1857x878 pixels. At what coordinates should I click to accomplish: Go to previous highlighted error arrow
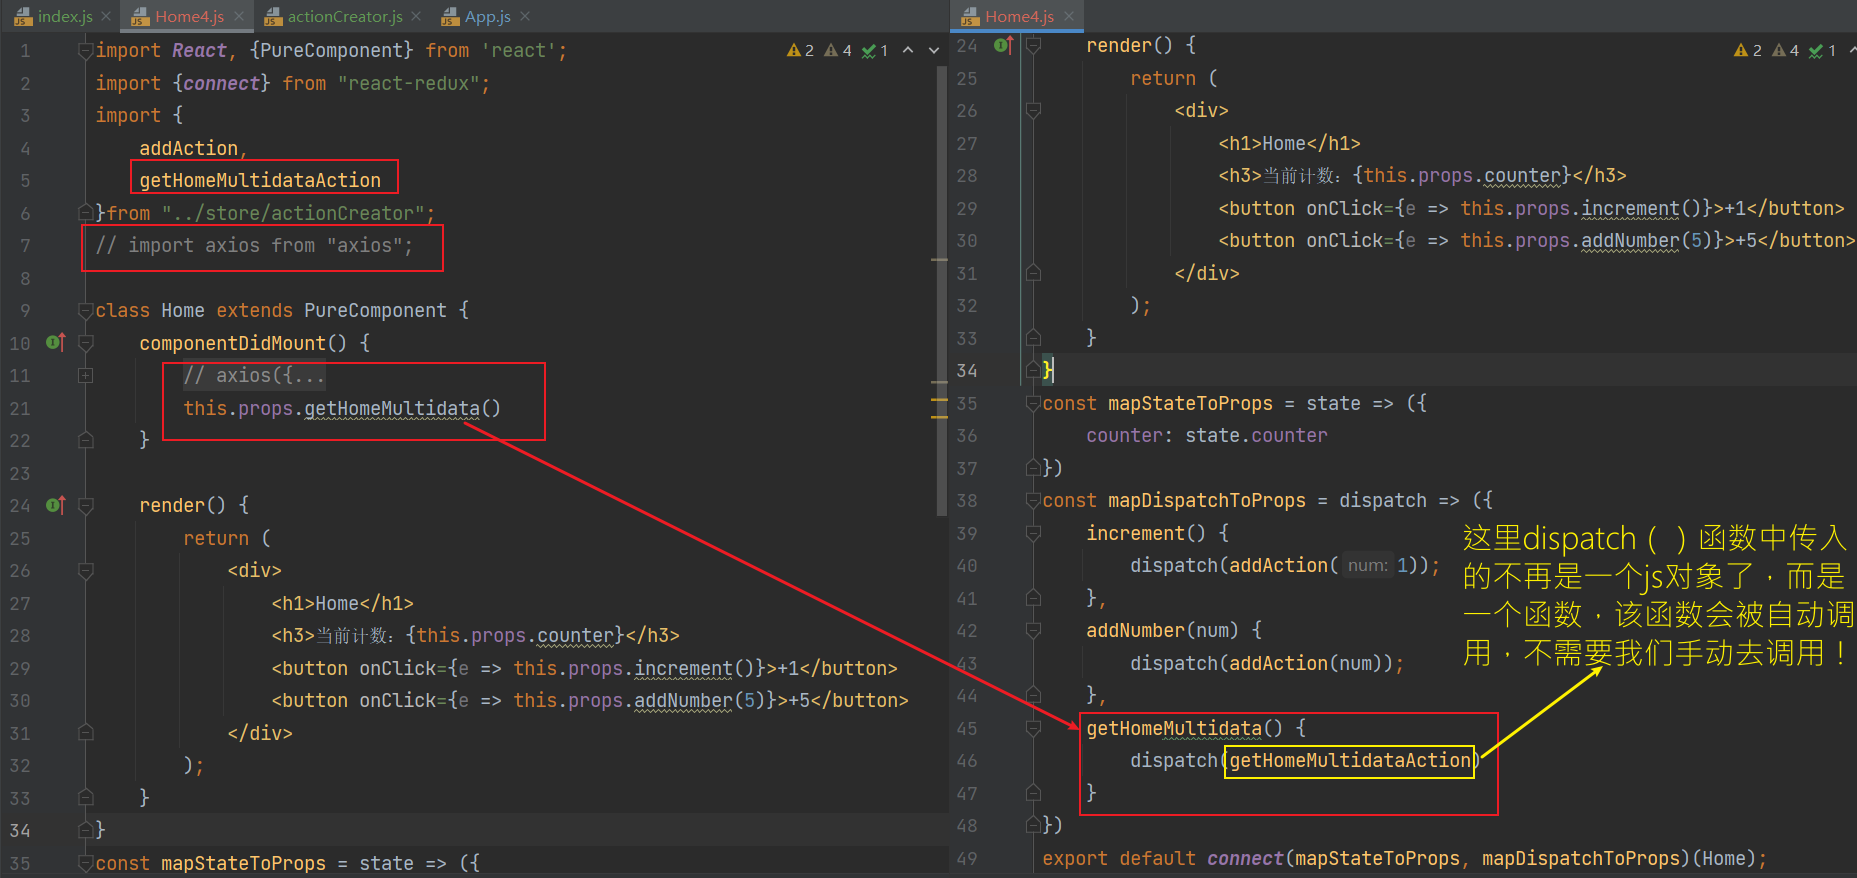point(908,50)
